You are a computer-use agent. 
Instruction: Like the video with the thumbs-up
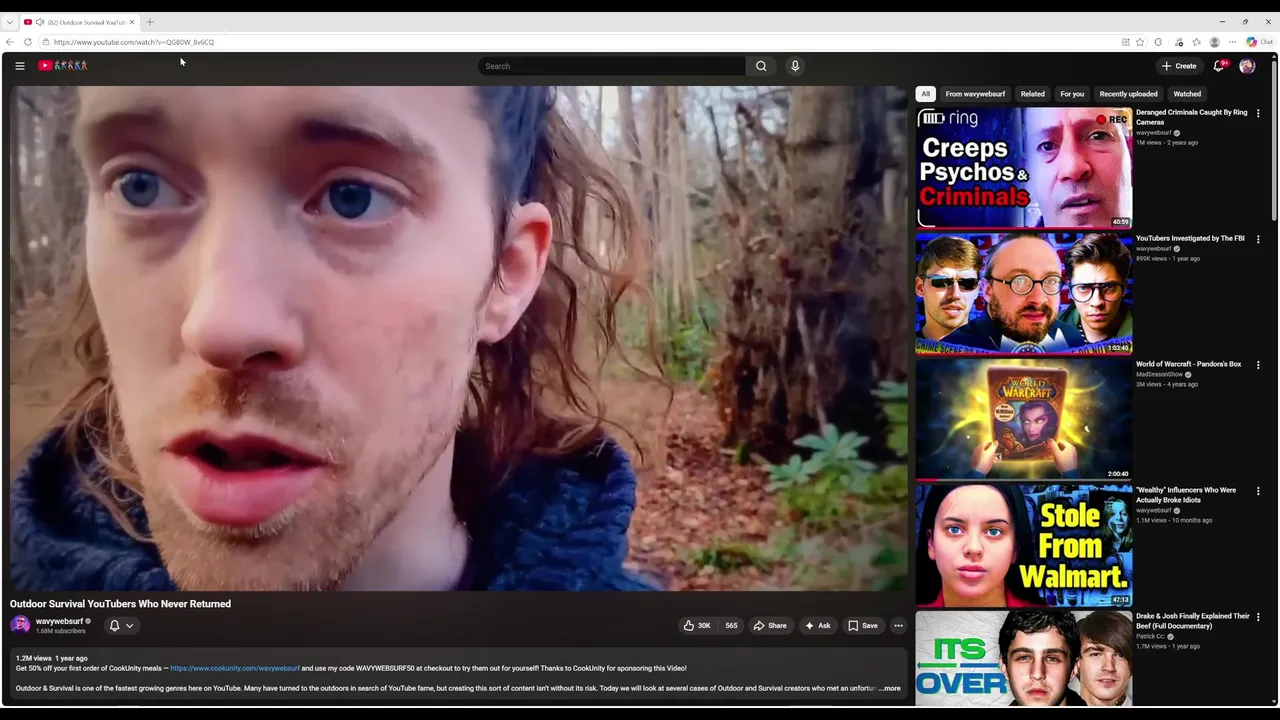[x=697, y=626]
